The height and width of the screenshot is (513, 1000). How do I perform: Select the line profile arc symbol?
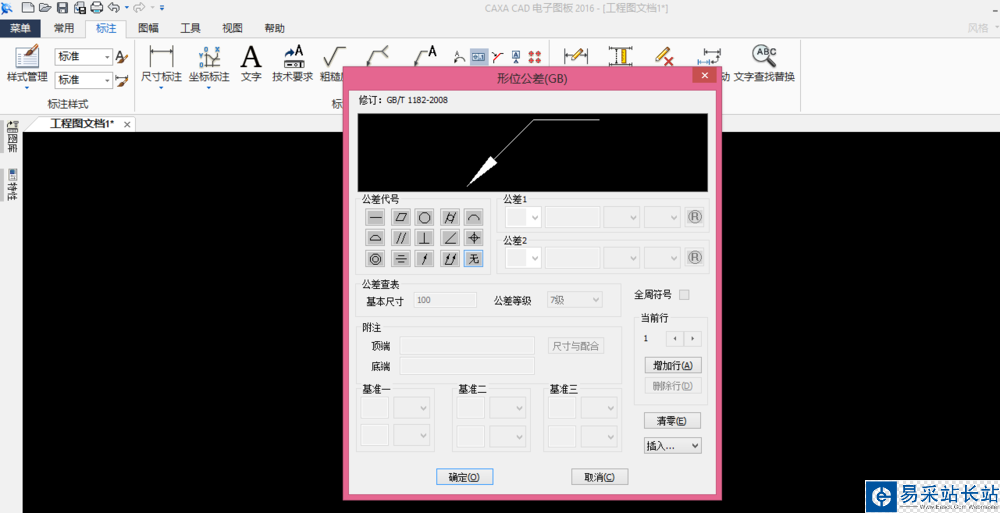point(473,218)
